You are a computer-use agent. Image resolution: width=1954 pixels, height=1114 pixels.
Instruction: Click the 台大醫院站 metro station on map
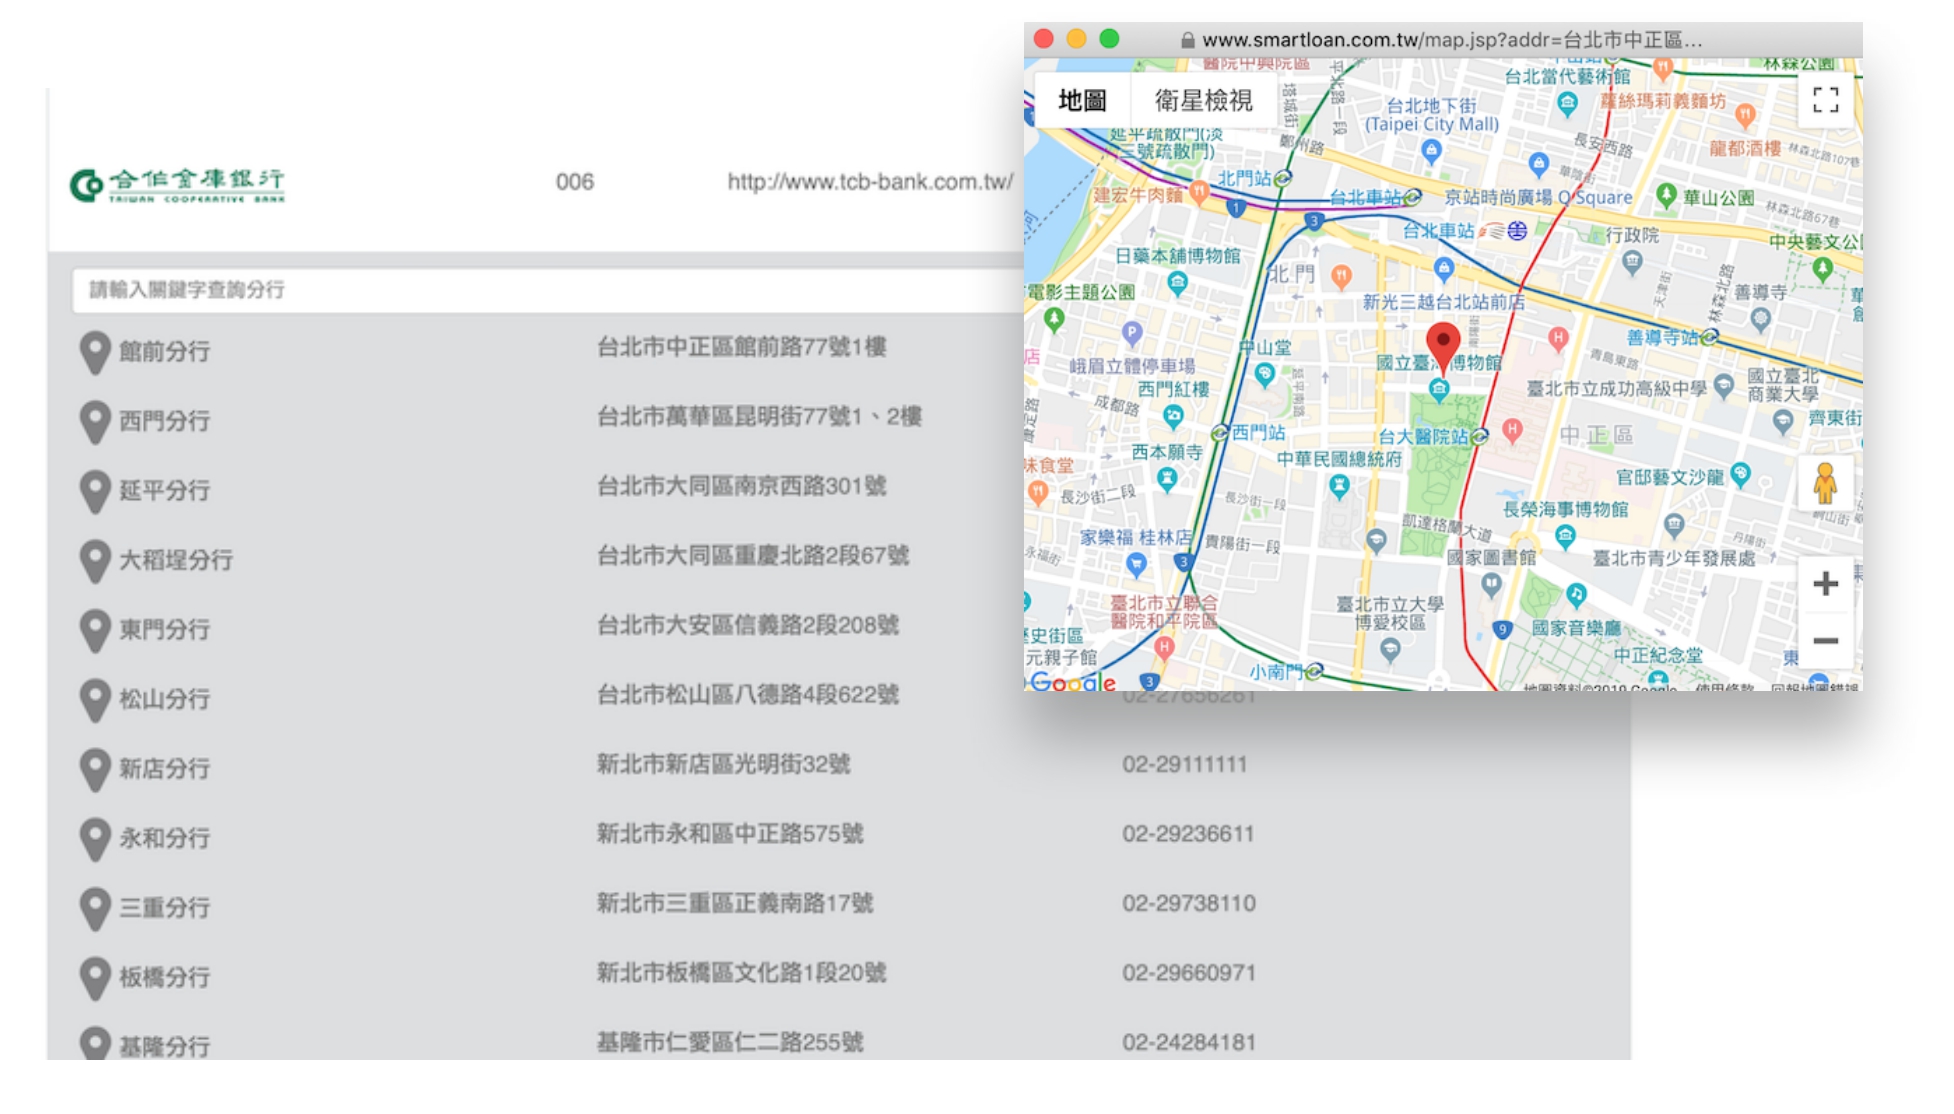point(1480,436)
